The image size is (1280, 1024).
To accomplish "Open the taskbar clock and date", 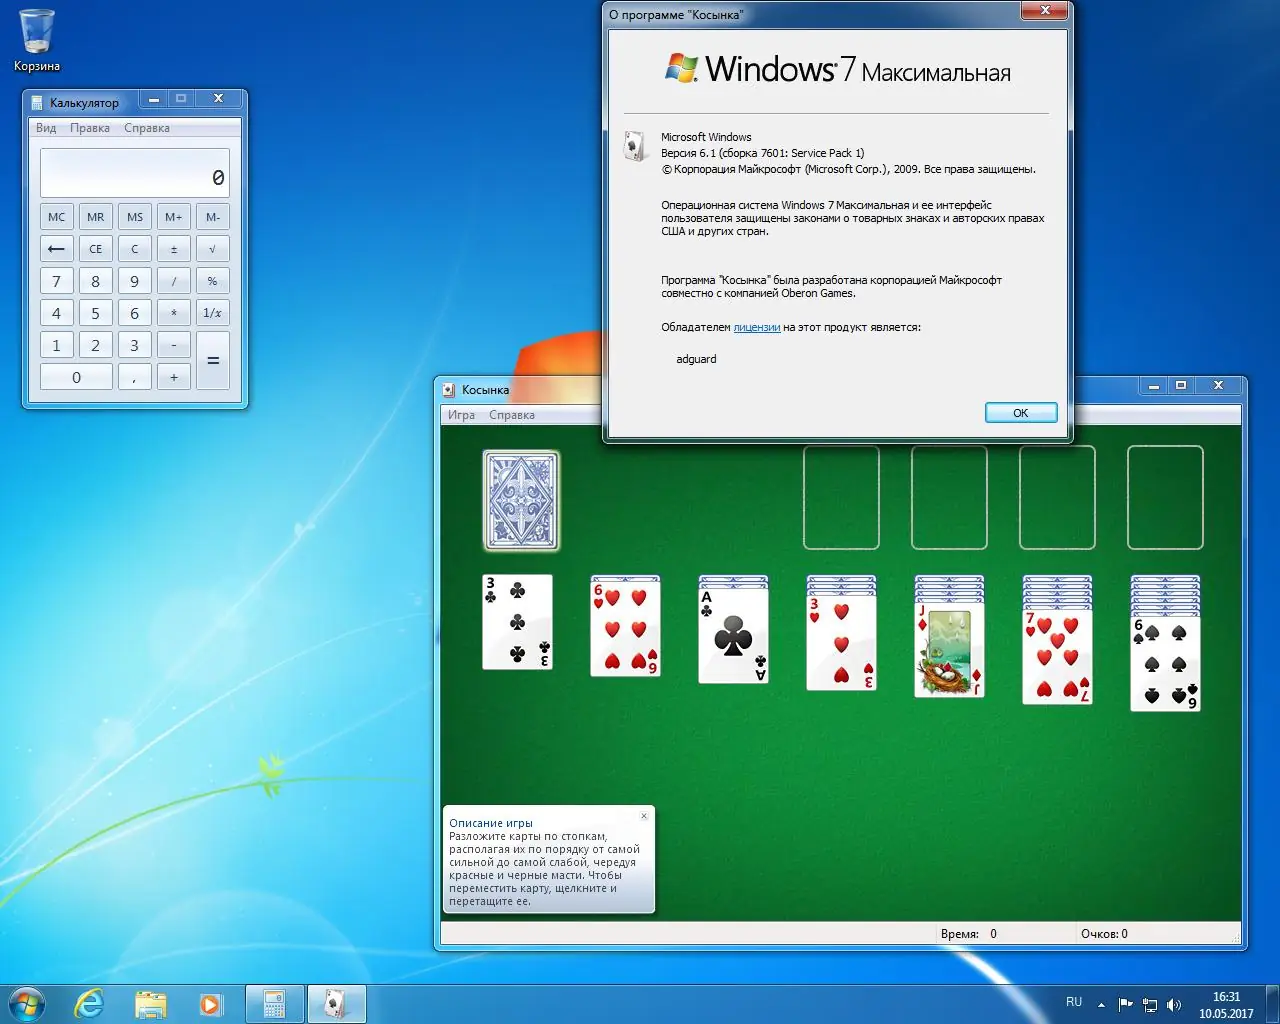I will (1226, 1005).
